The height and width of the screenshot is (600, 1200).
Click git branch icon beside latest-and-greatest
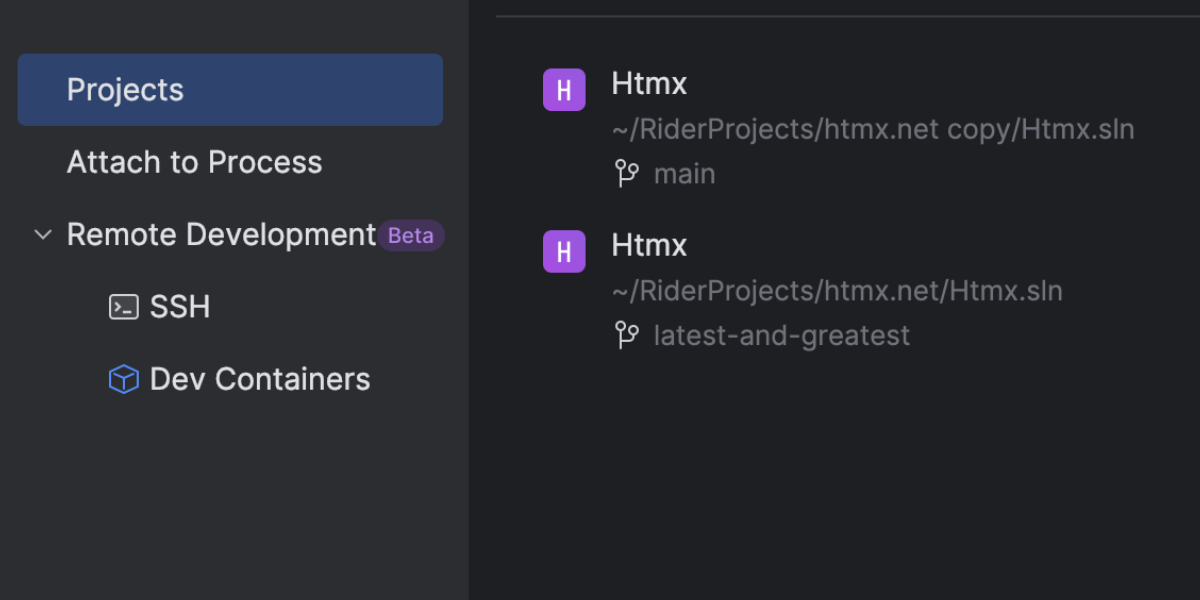click(x=626, y=335)
